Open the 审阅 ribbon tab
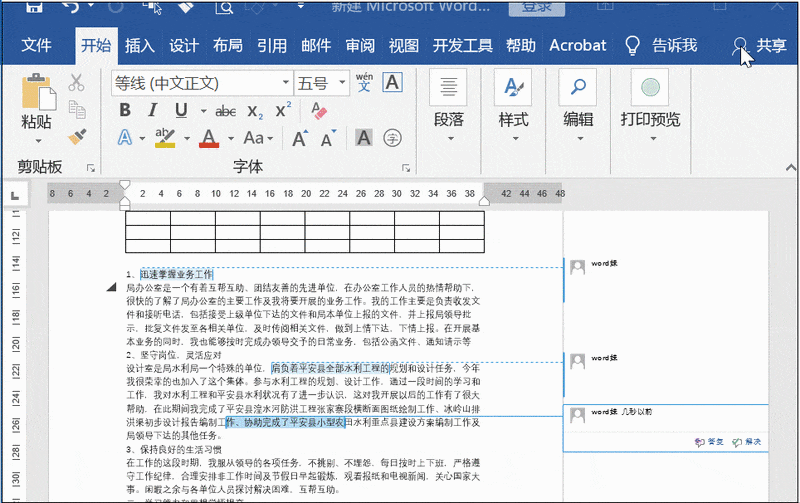 click(x=360, y=45)
